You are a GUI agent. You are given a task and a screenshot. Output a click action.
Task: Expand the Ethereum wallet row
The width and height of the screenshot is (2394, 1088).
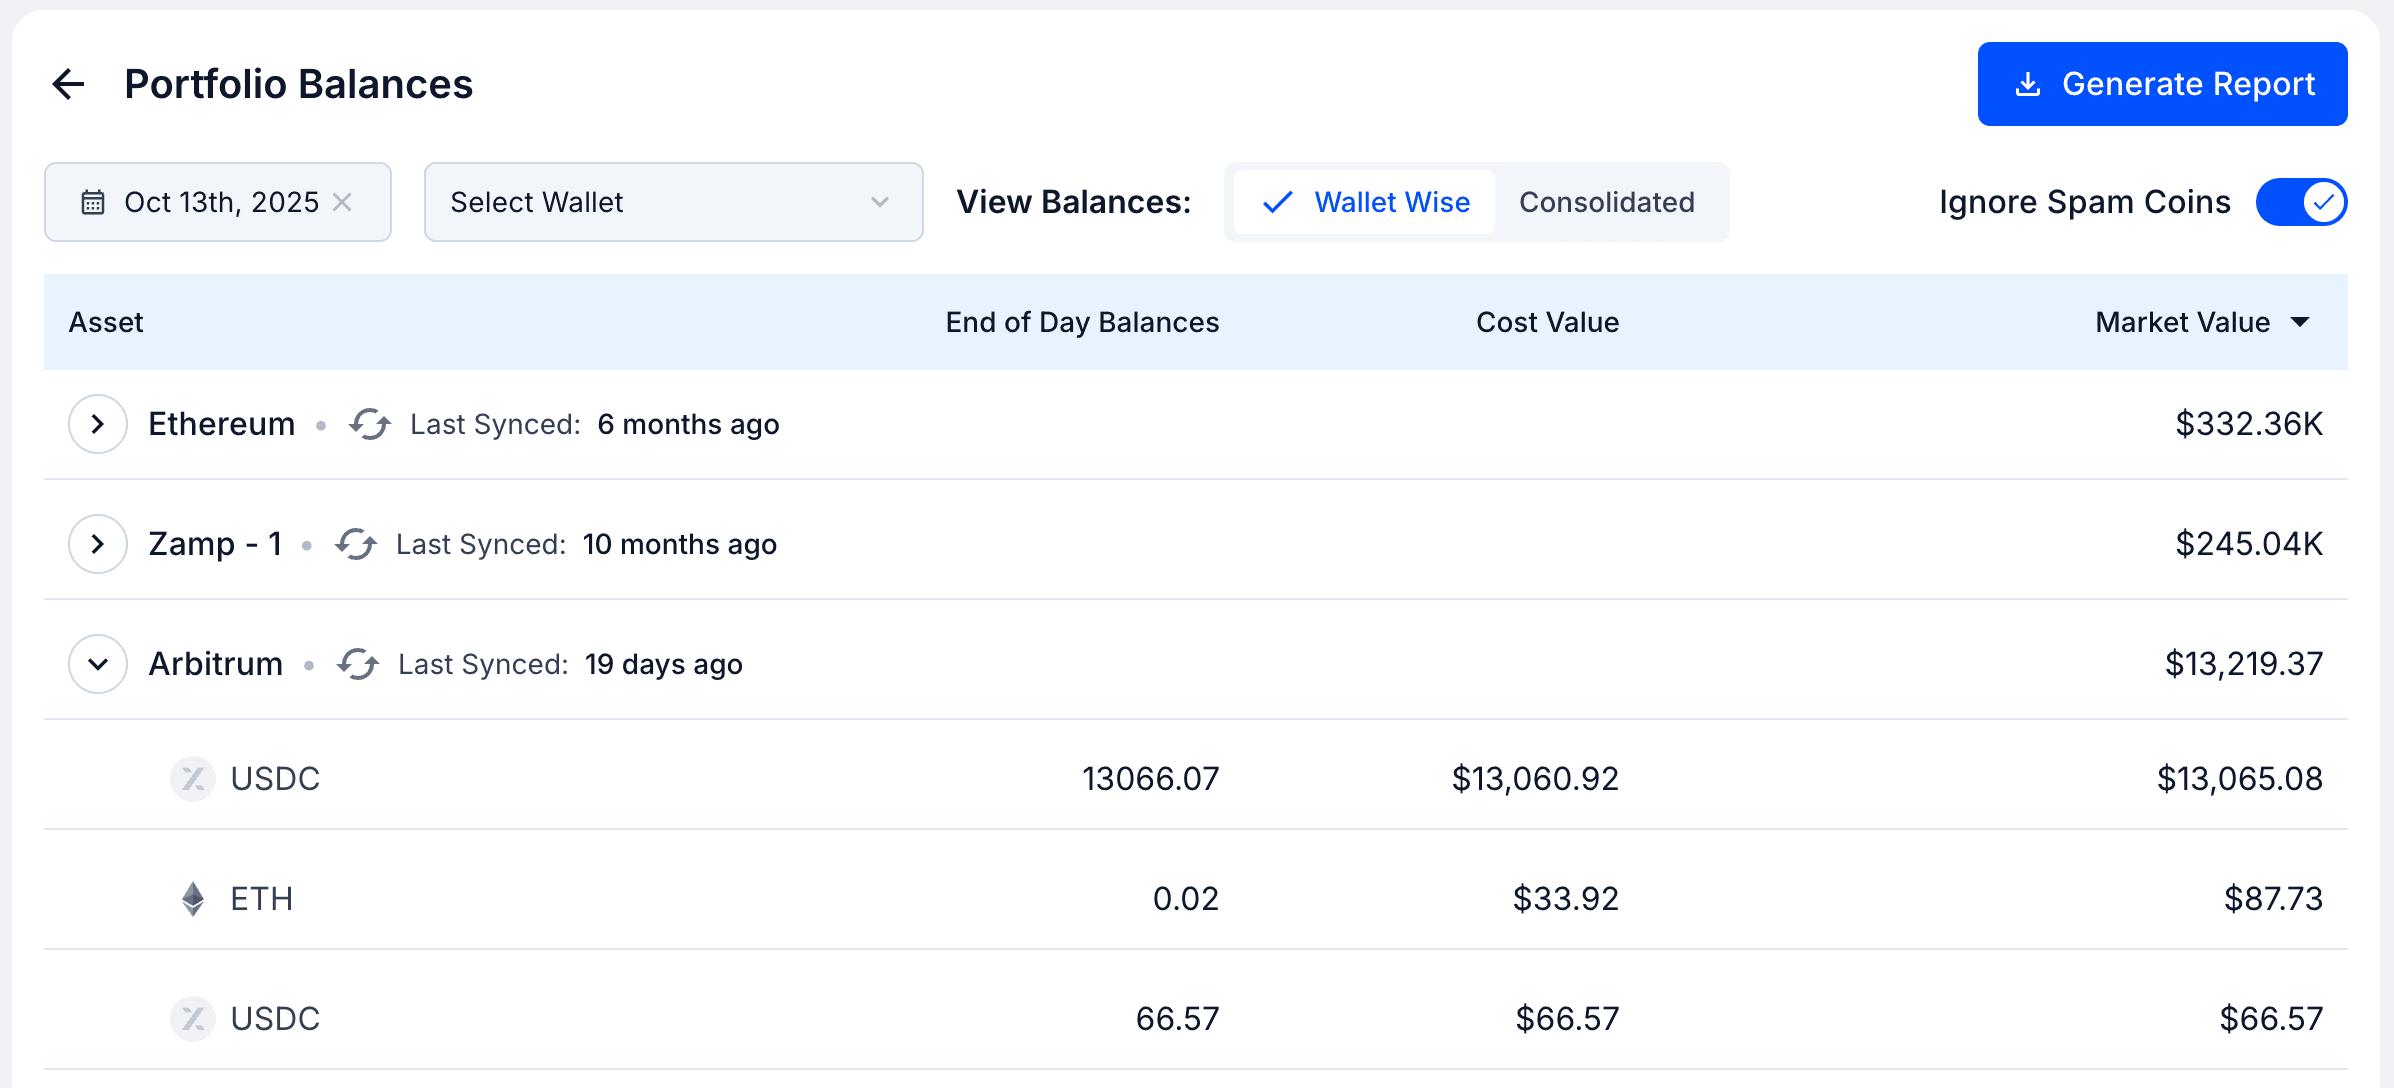(98, 424)
